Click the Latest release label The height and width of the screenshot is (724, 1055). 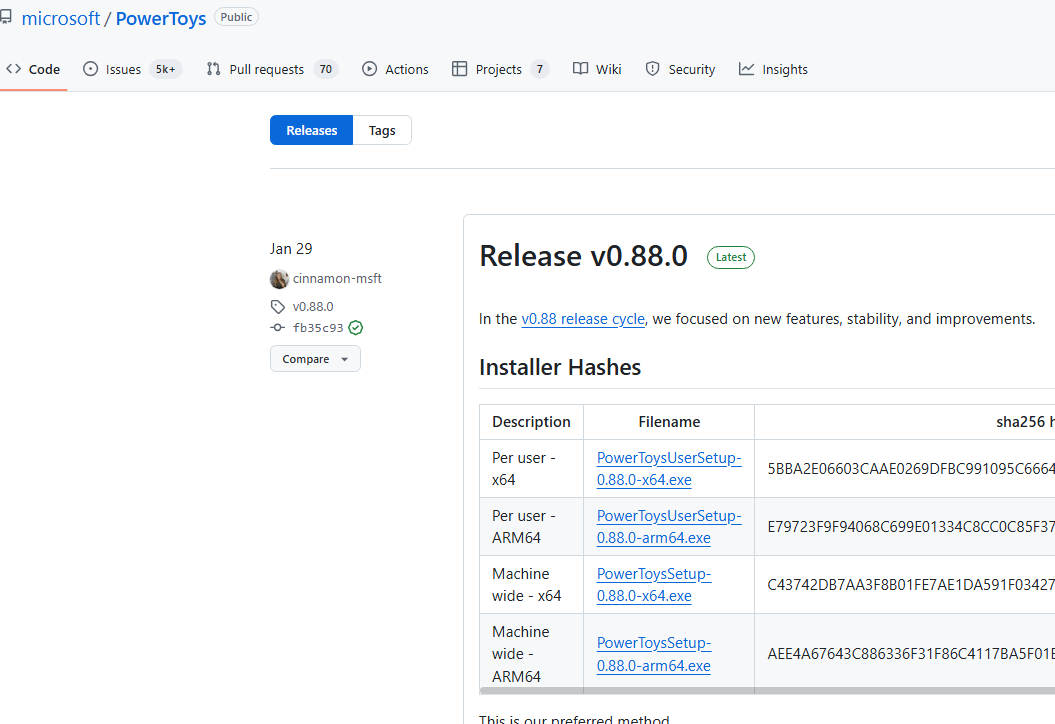tap(731, 258)
